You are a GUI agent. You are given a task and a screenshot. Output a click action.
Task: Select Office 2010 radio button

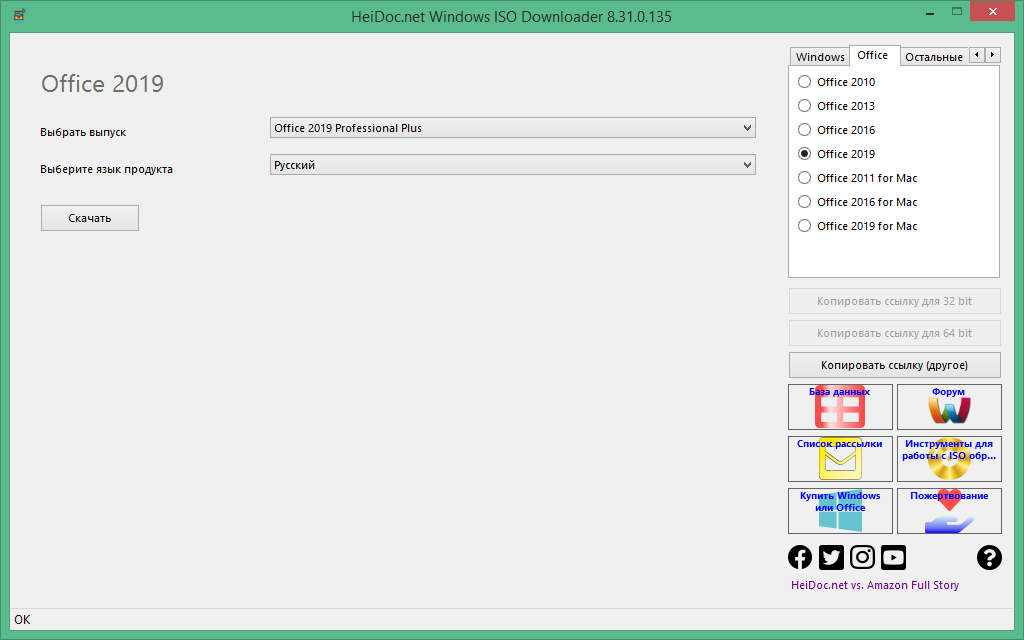point(805,82)
